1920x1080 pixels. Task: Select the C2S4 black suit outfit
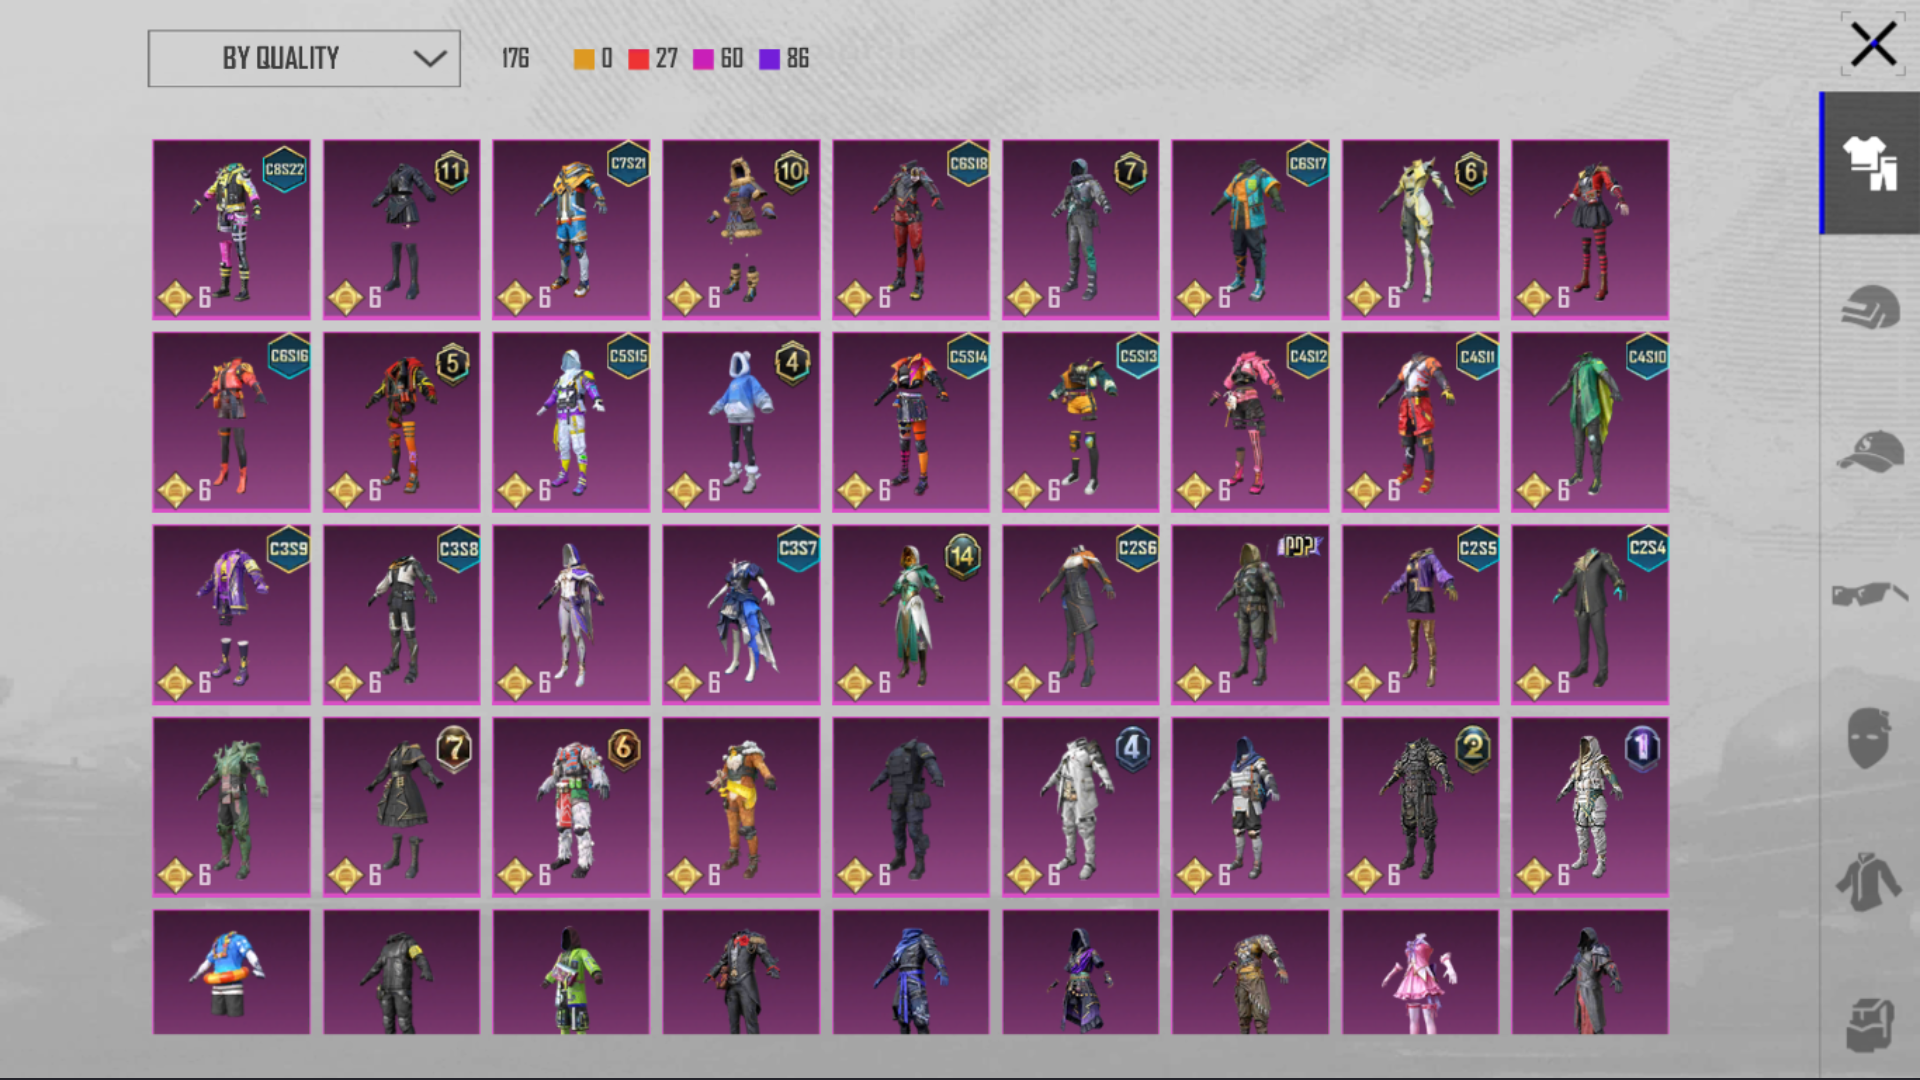[x=1590, y=615]
